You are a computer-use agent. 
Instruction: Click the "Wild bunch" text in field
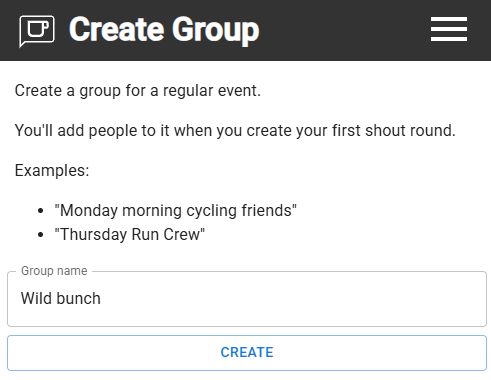click(61, 298)
